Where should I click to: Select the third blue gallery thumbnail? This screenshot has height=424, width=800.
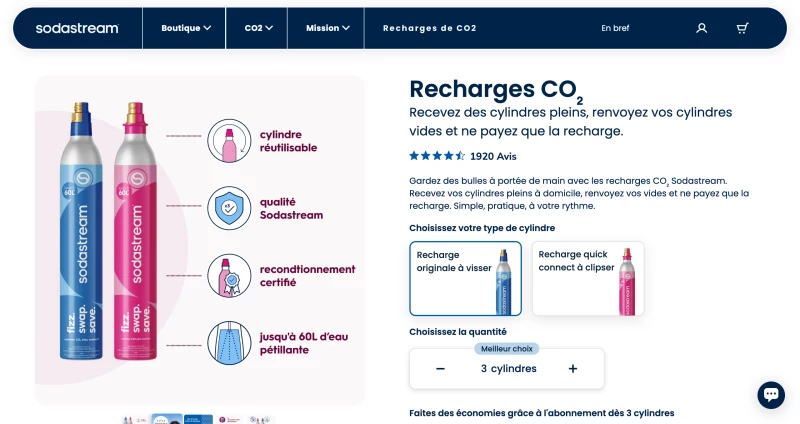pos(198,419)
